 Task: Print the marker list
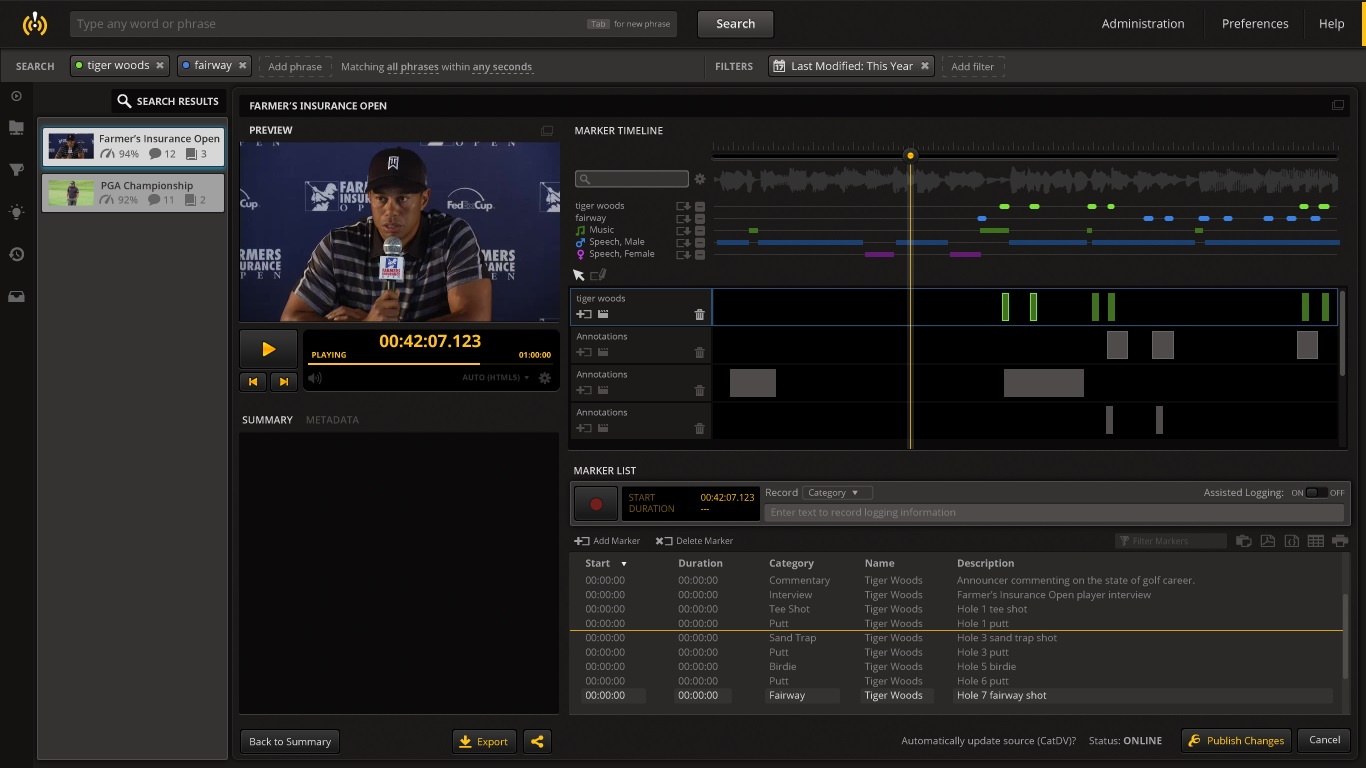coord(1340,541)
